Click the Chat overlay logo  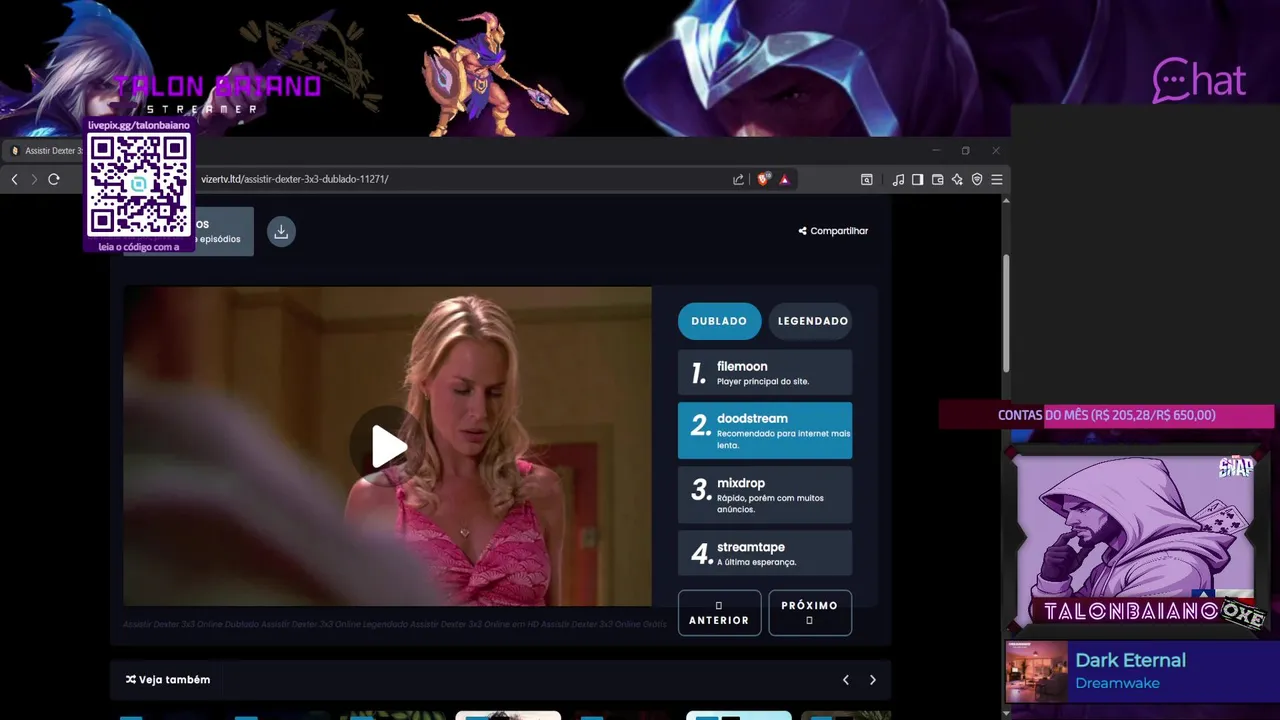[1199, 80]
